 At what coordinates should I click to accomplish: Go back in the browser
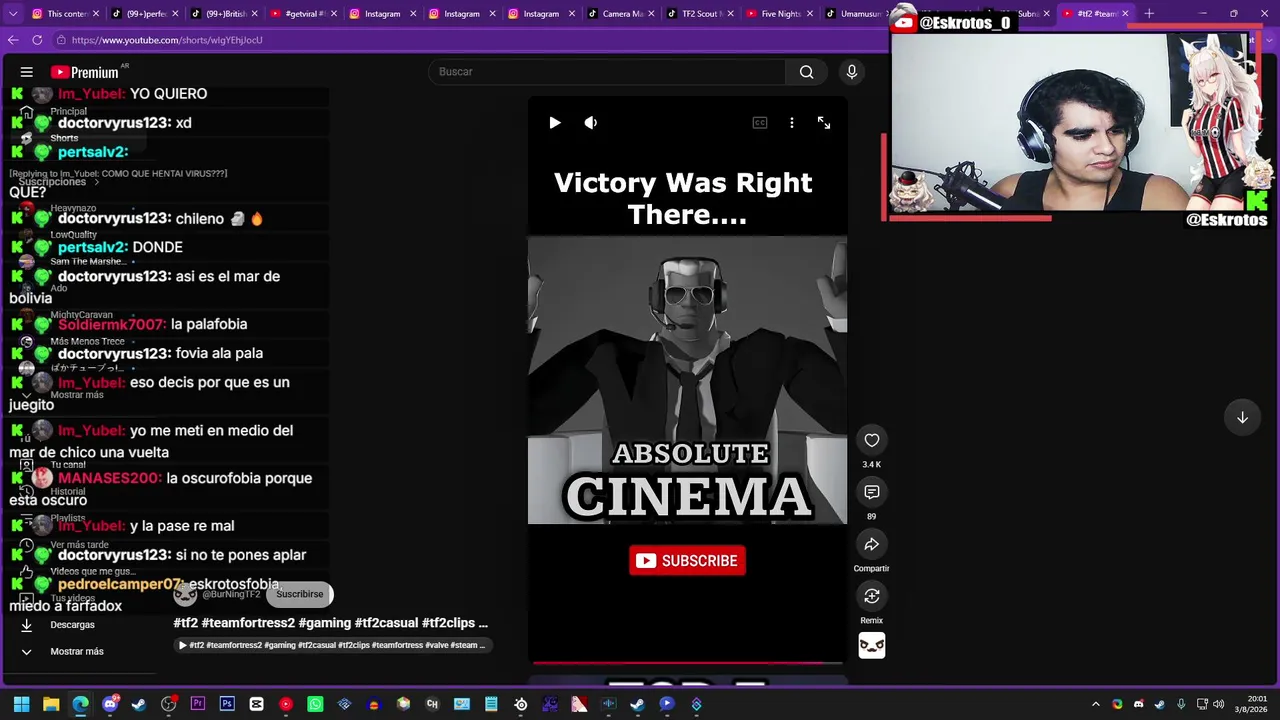[13, 40]
